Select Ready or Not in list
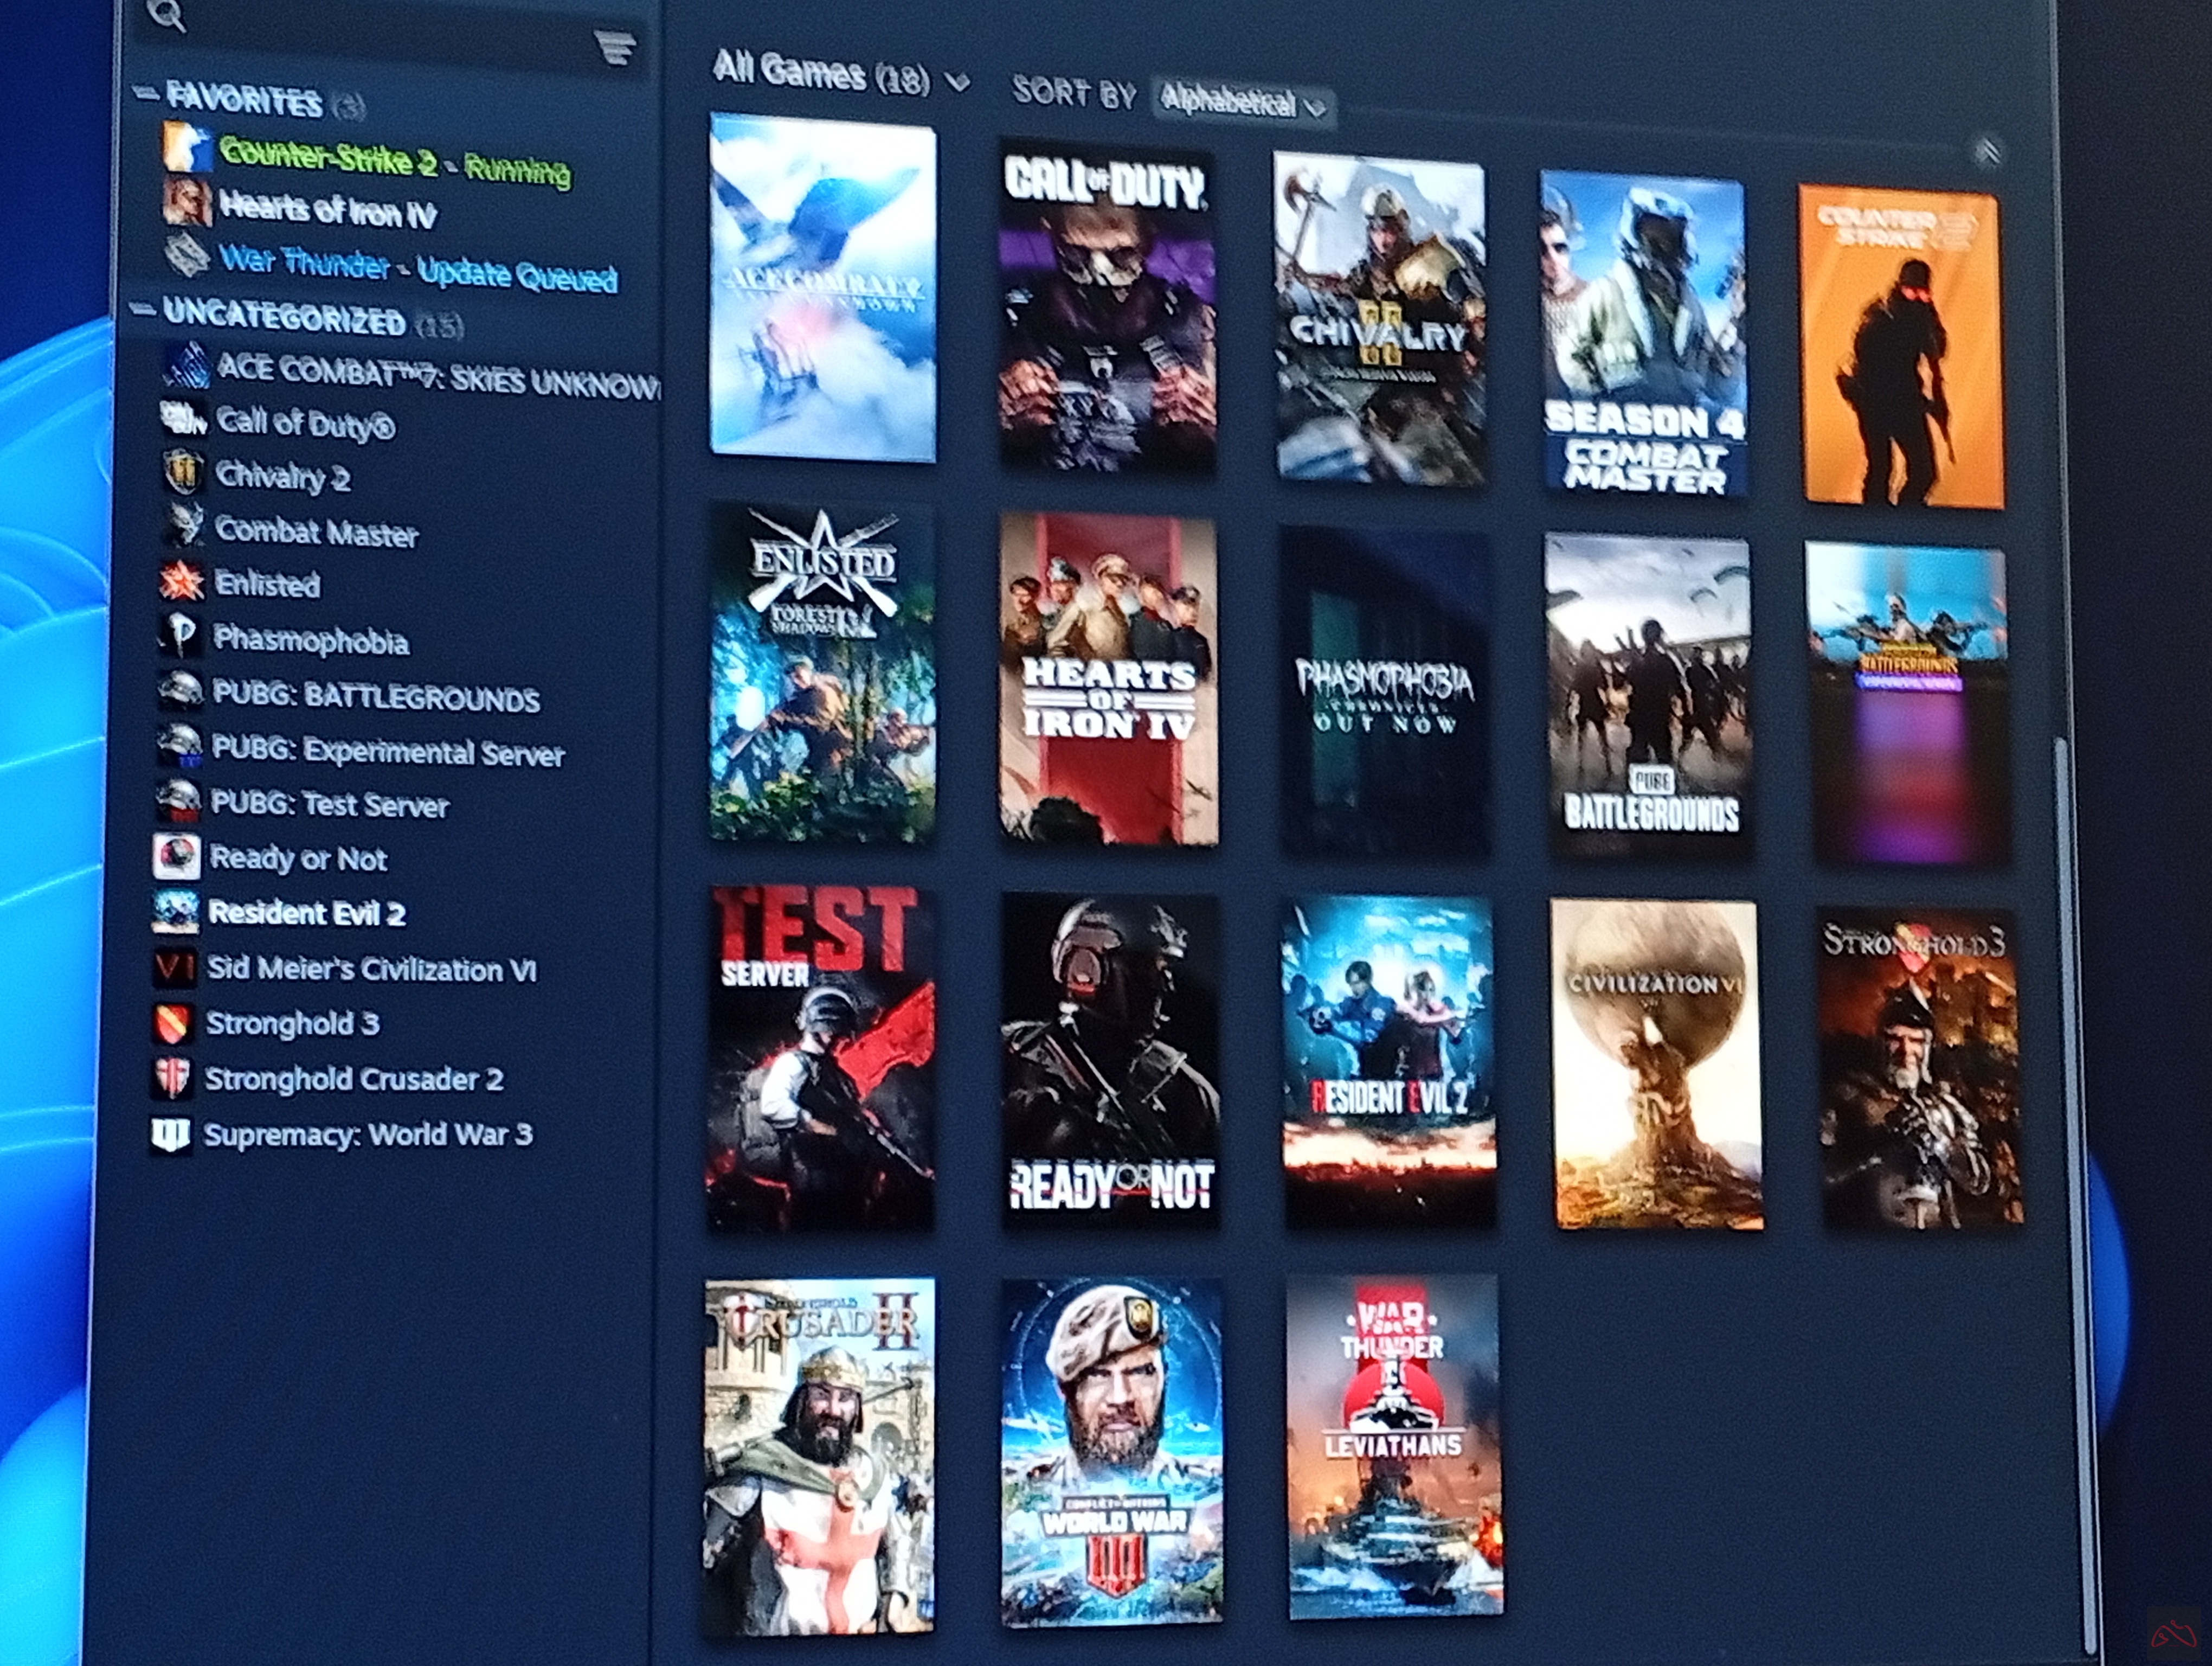 coord(298,858)
